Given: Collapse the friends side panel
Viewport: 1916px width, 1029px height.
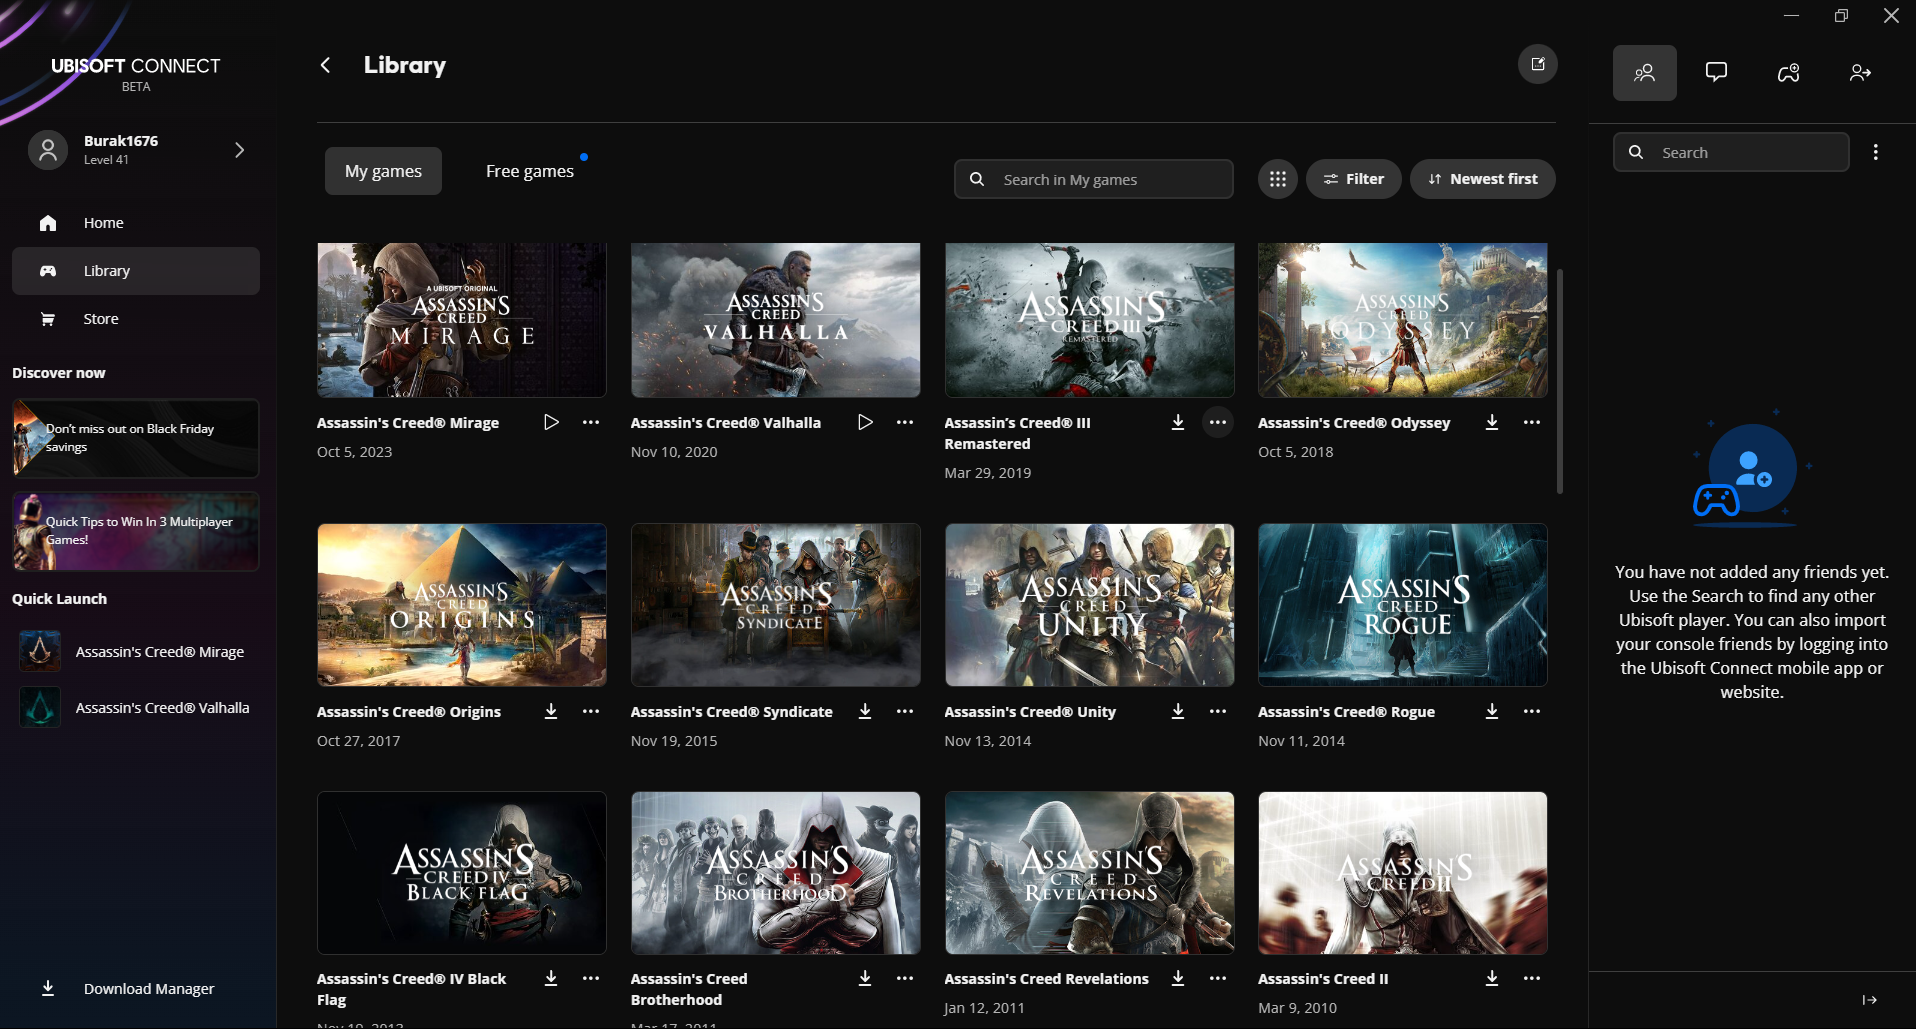Looking at the screenshot, I should click(1870, 1000).
